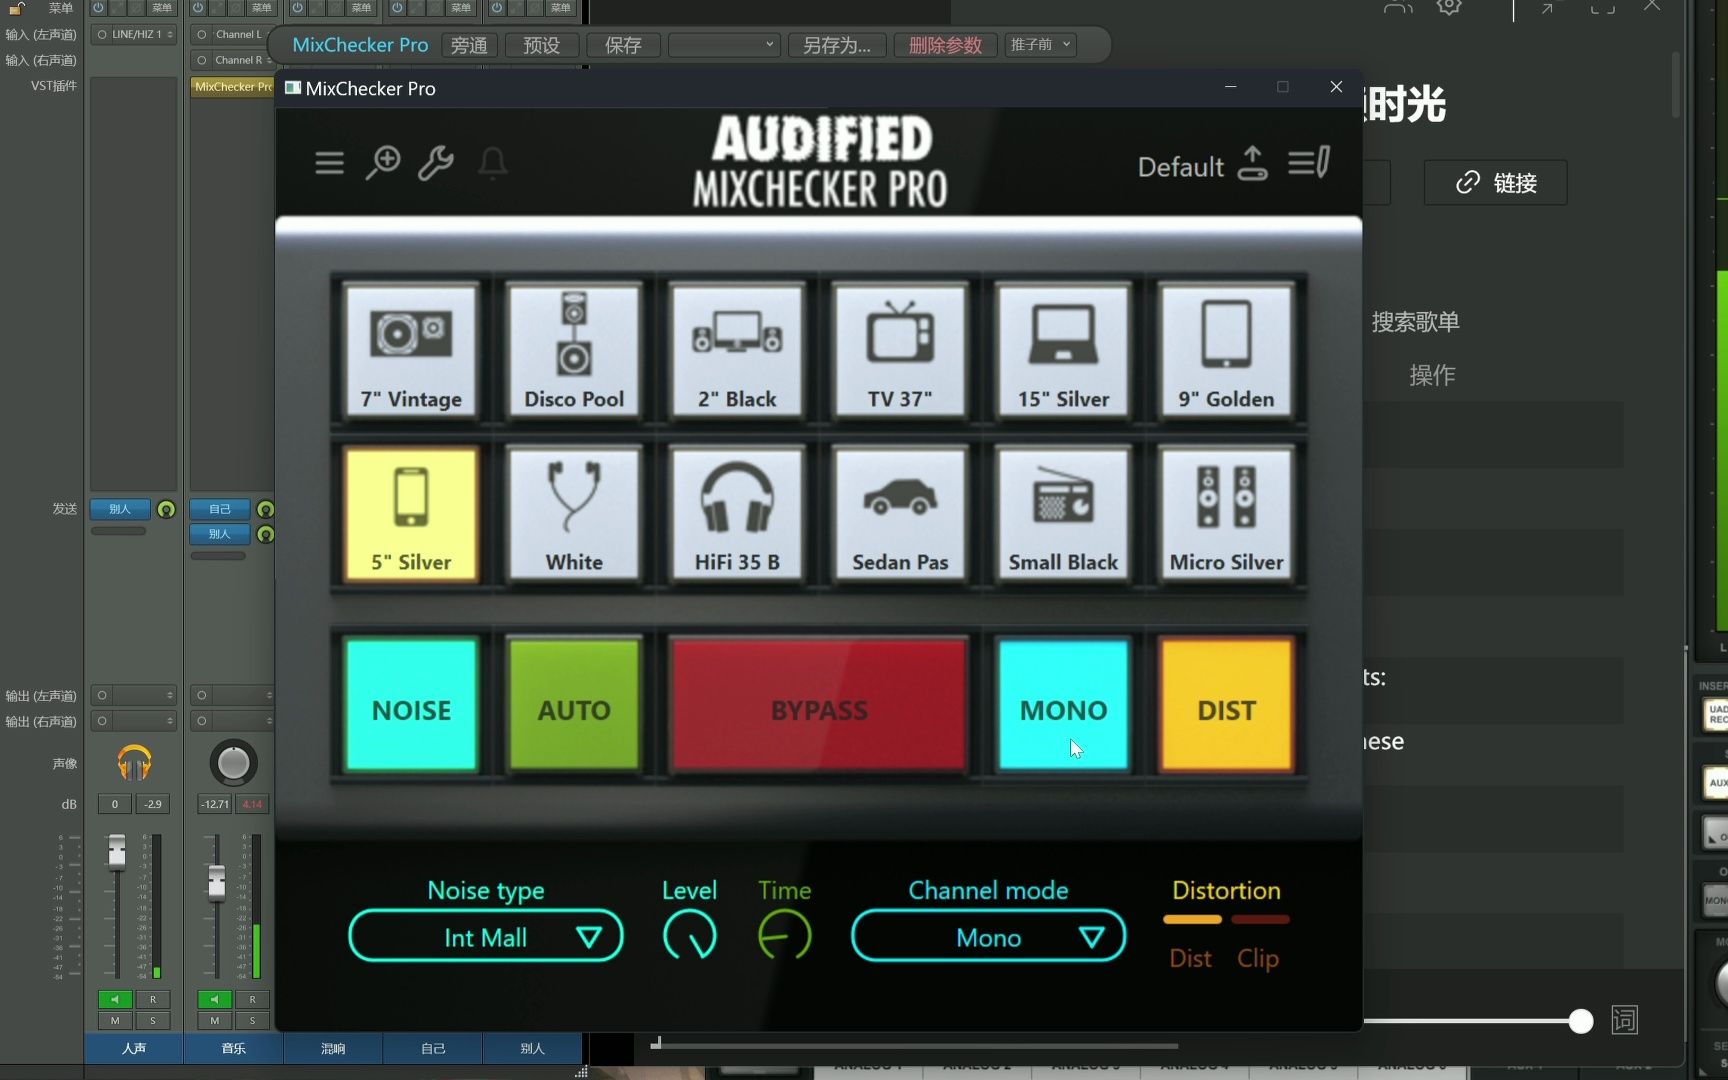Switch to the 混响 channel tab
The image size is (1728, 1080).
click(333, 1048)
